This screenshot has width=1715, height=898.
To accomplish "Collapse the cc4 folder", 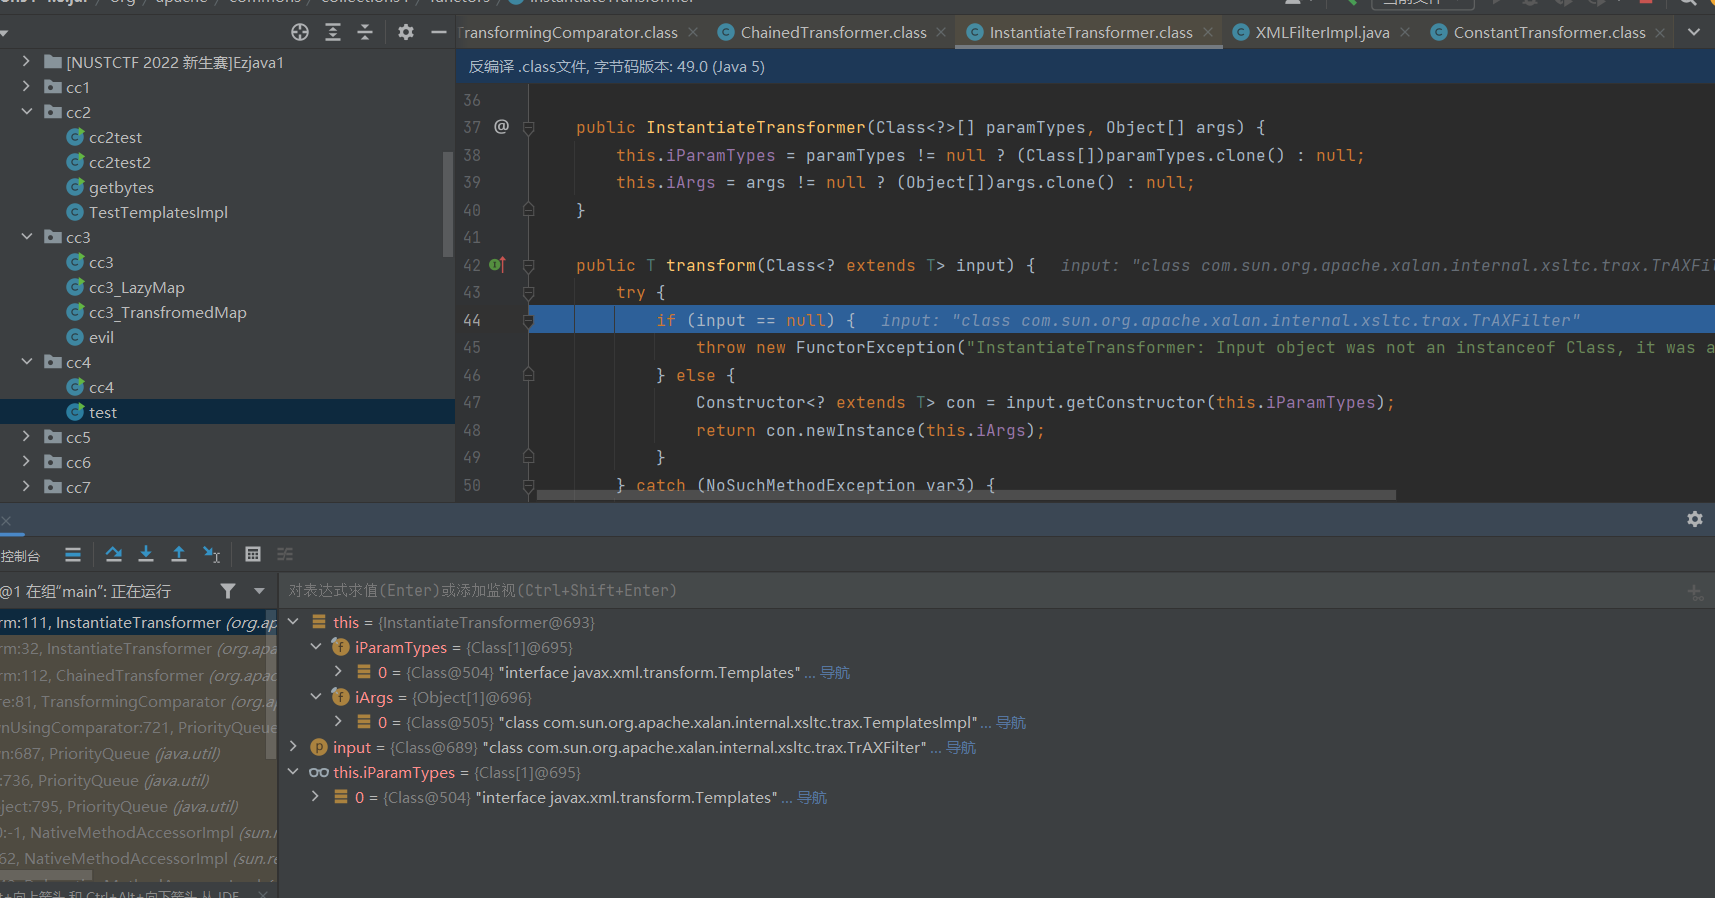I will coord(27,362).
